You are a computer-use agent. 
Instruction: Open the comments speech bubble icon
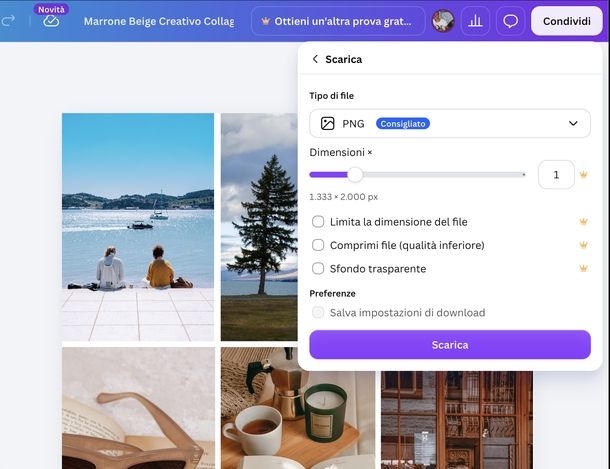click(510, 21)
